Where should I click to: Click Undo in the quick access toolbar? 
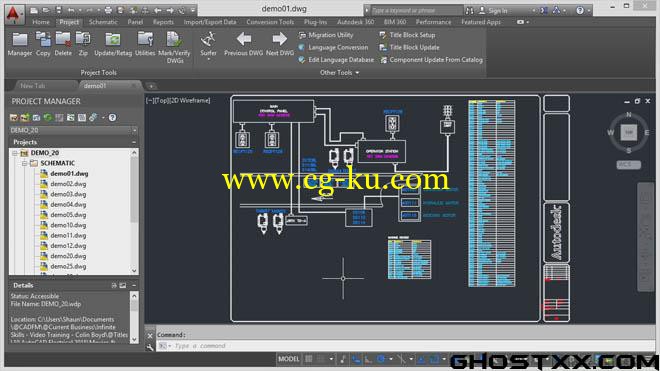(71, 10)
